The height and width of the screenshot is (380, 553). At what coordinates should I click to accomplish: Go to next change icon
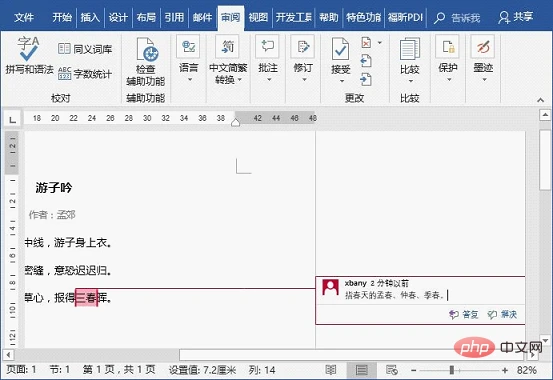(366, 79)
